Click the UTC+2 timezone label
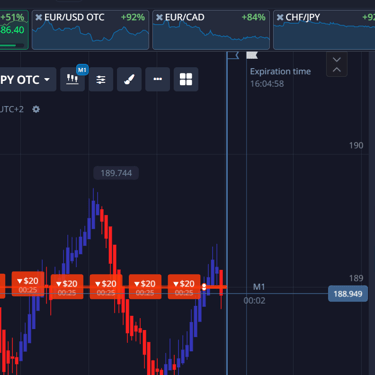 [12, 109]
